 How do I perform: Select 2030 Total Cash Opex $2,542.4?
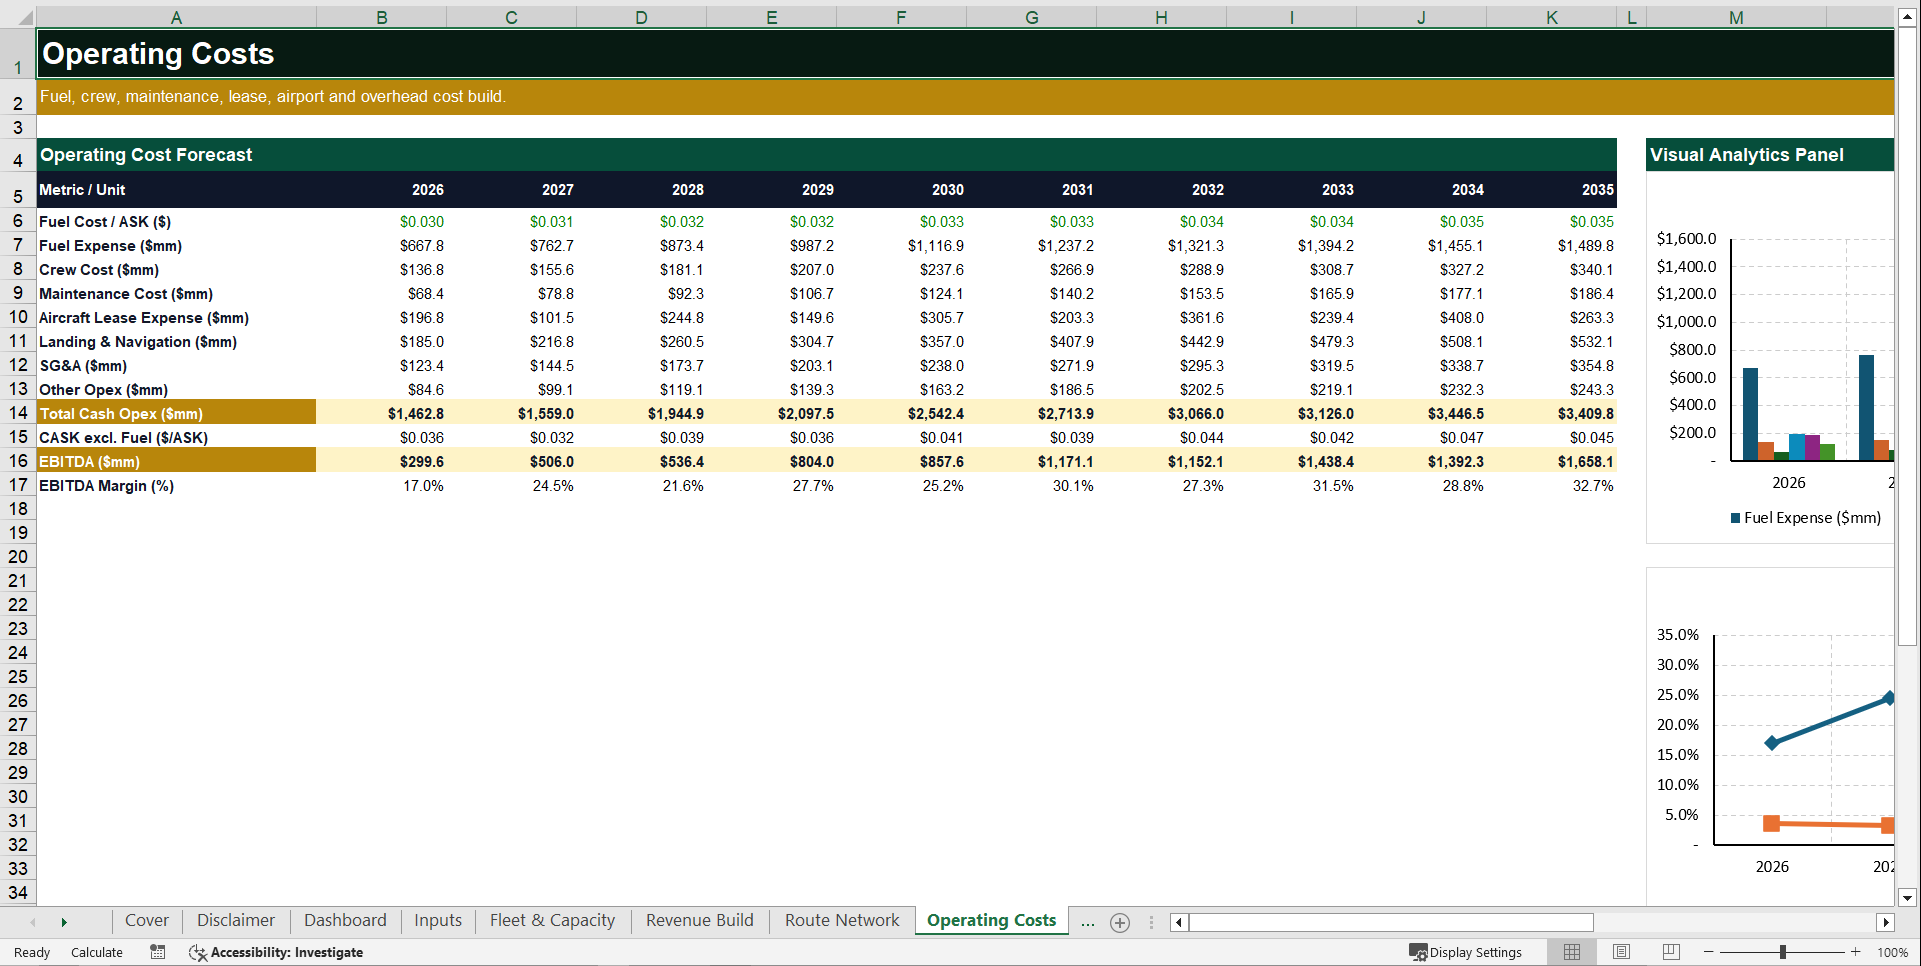(x=902, y=413)
